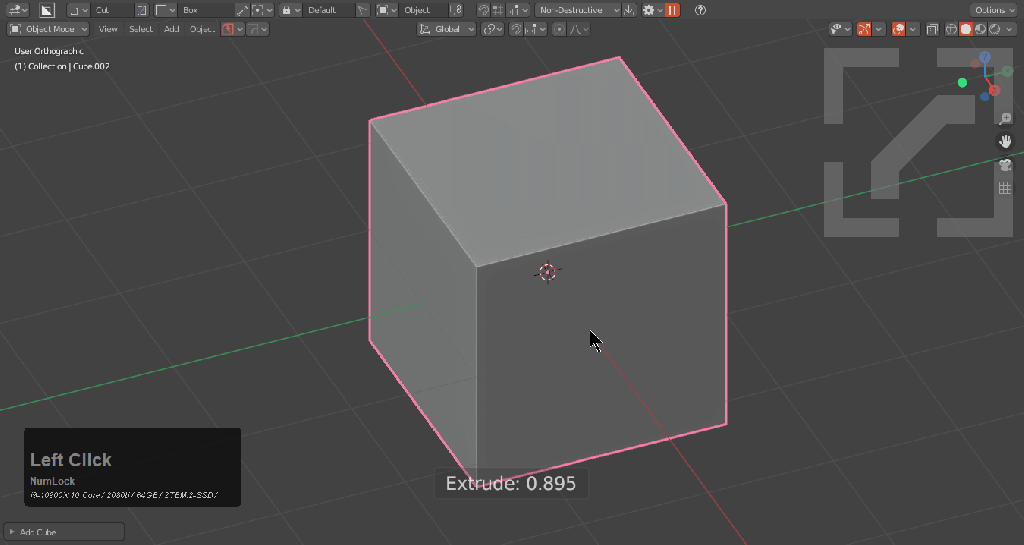Image resolution: width=1024 pixels, height=545 pixels.
Task: Toggle X-ray view icon
Action: [x=932, y=29]
